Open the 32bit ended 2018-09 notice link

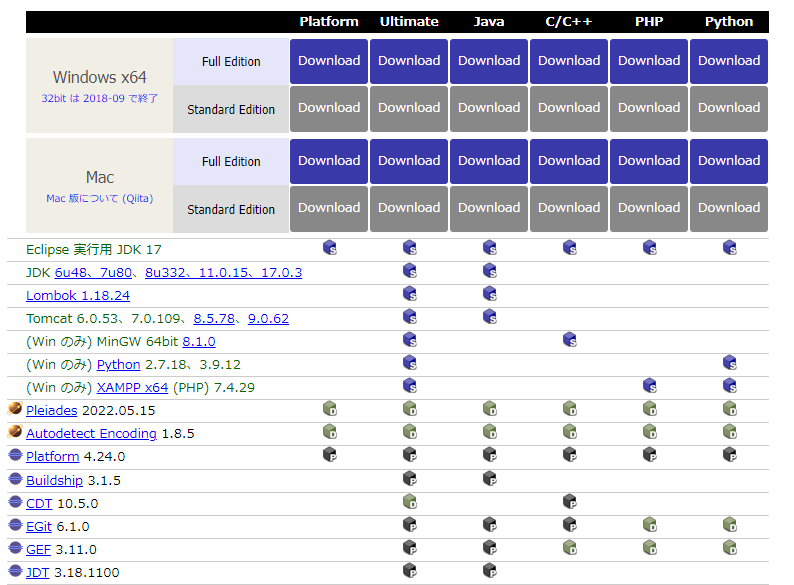coord(100,98)
